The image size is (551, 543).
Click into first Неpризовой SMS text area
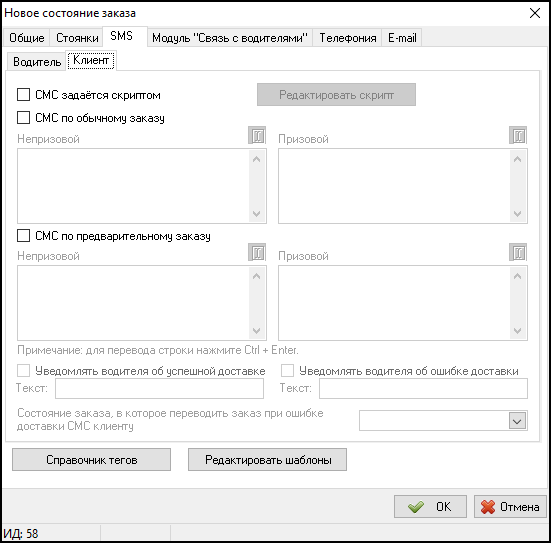[x=134, y=186]
